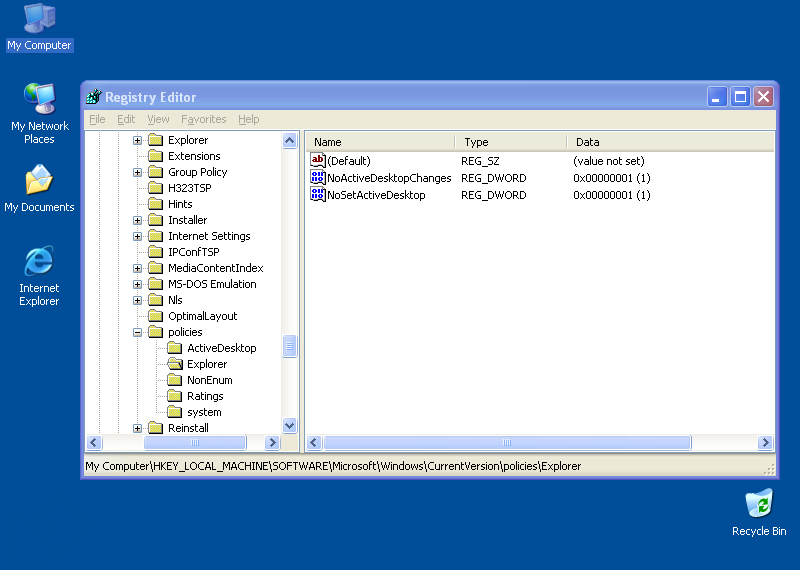This screenshot has height=570, width=800.
Task: Sort values by the Name column header
Action: [x=381, y=142]
